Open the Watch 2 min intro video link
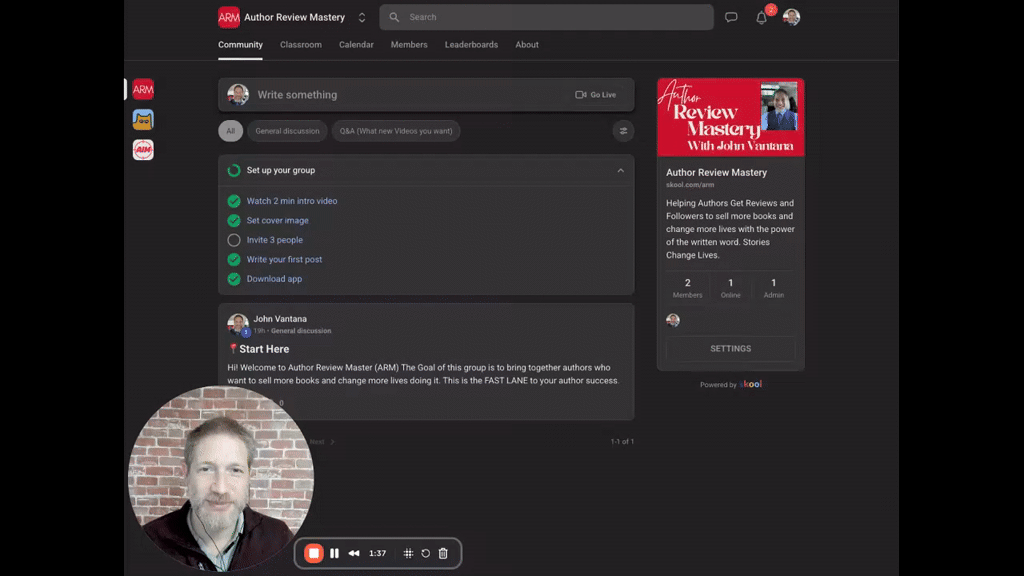The height and width of the screenshot is (576, 1024). [292, 201]
